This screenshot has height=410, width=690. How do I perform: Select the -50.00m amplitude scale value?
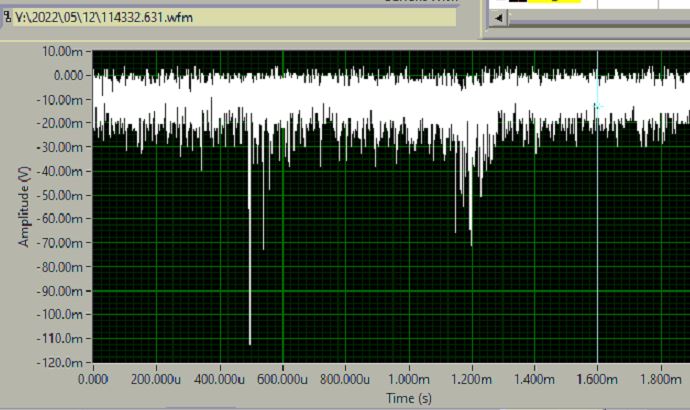pos(60,195)
